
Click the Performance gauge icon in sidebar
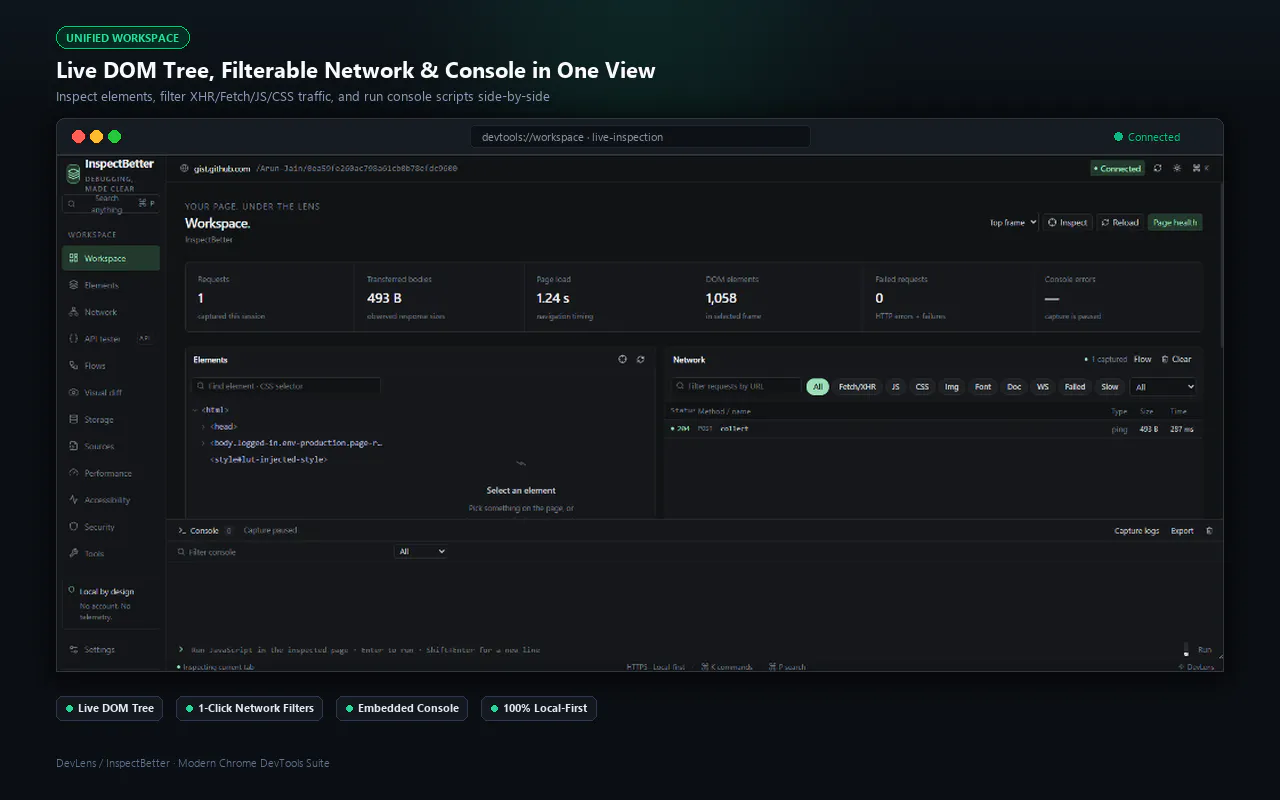coord(74,473)
